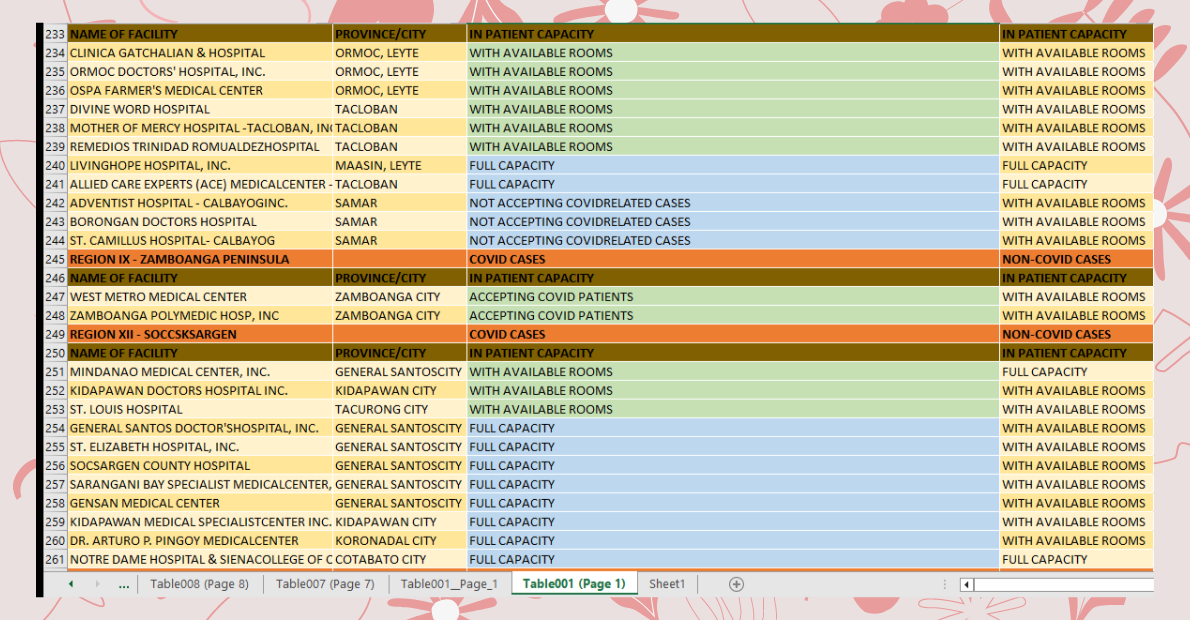Select row header 261
The width and height of the screenshot is (1190, 620).
coord(55,559)
